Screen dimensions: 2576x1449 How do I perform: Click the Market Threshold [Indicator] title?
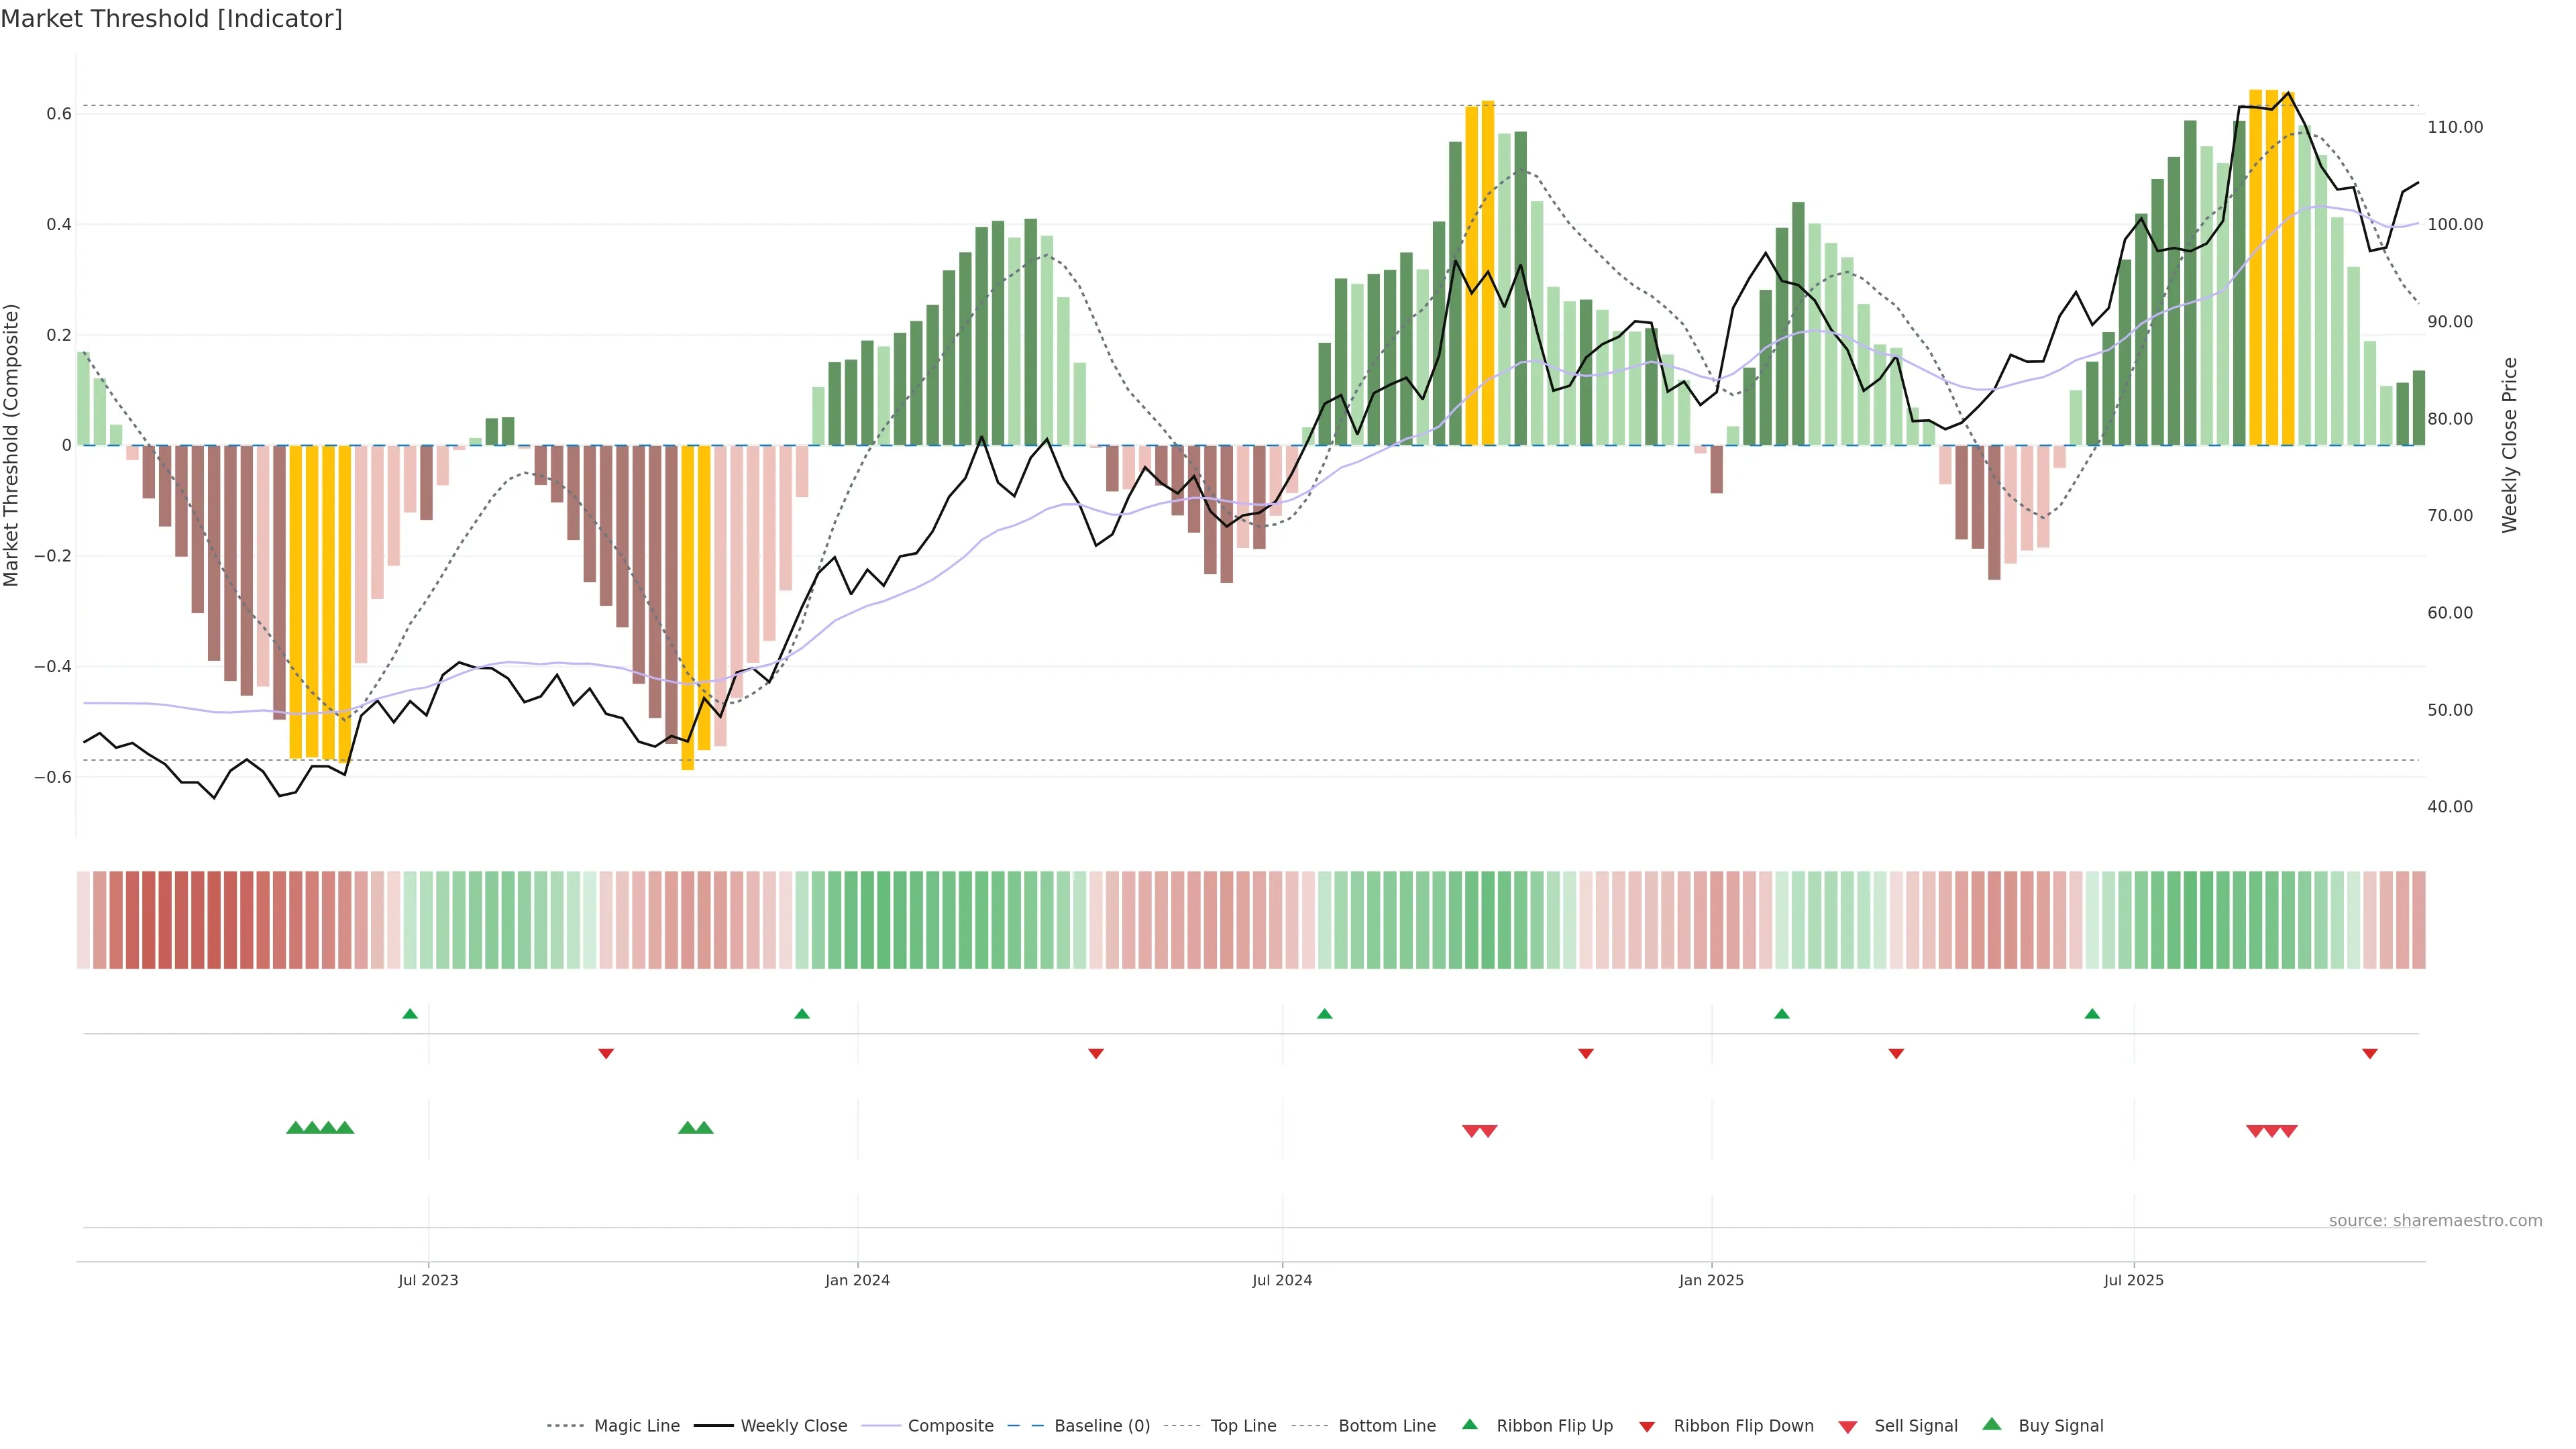[172, 19]
